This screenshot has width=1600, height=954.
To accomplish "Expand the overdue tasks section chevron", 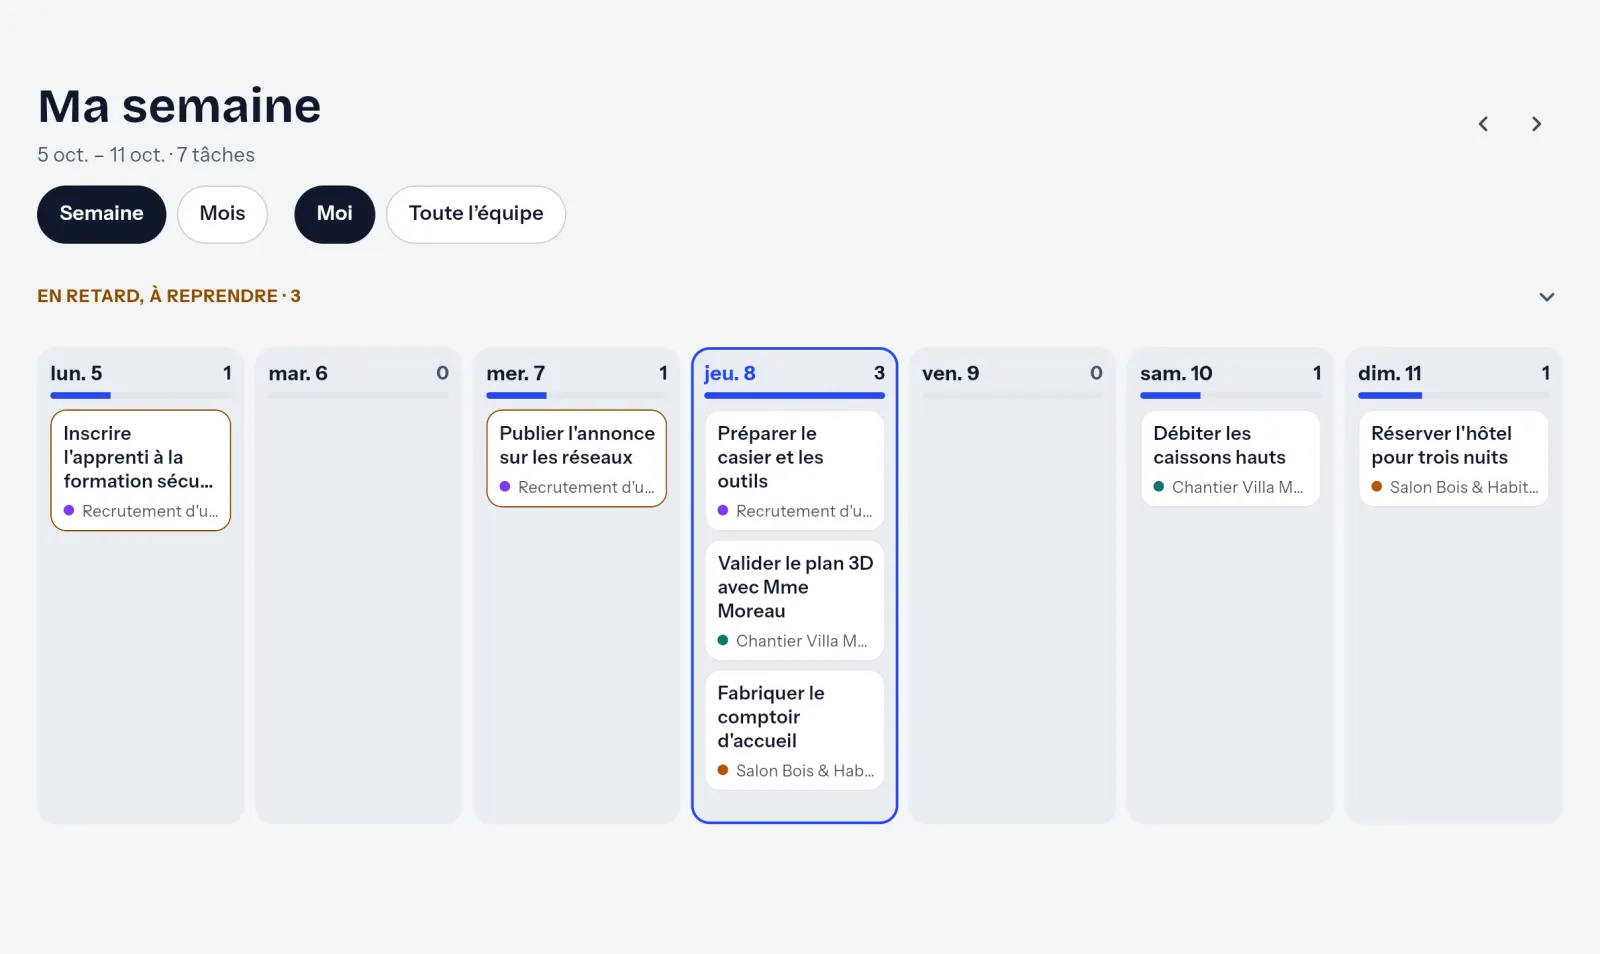I will [x=1546, y=297].
